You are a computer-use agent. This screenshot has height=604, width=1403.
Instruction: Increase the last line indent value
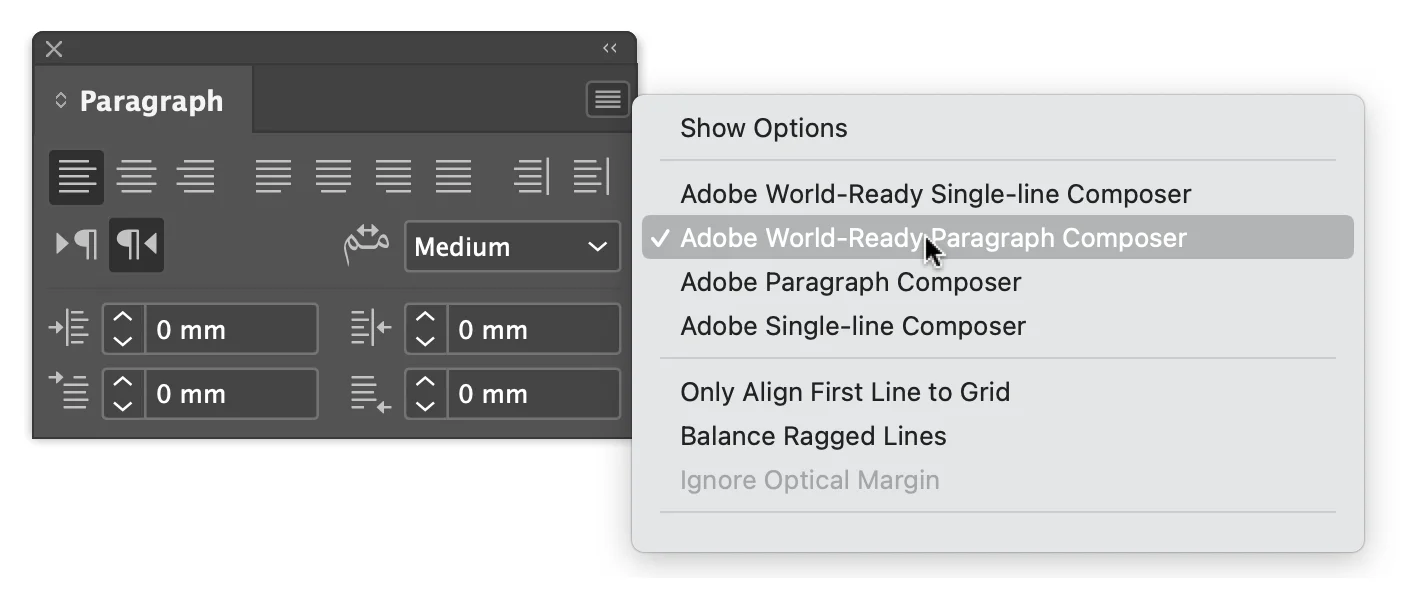pyautogui.click(x=425, y=382)
